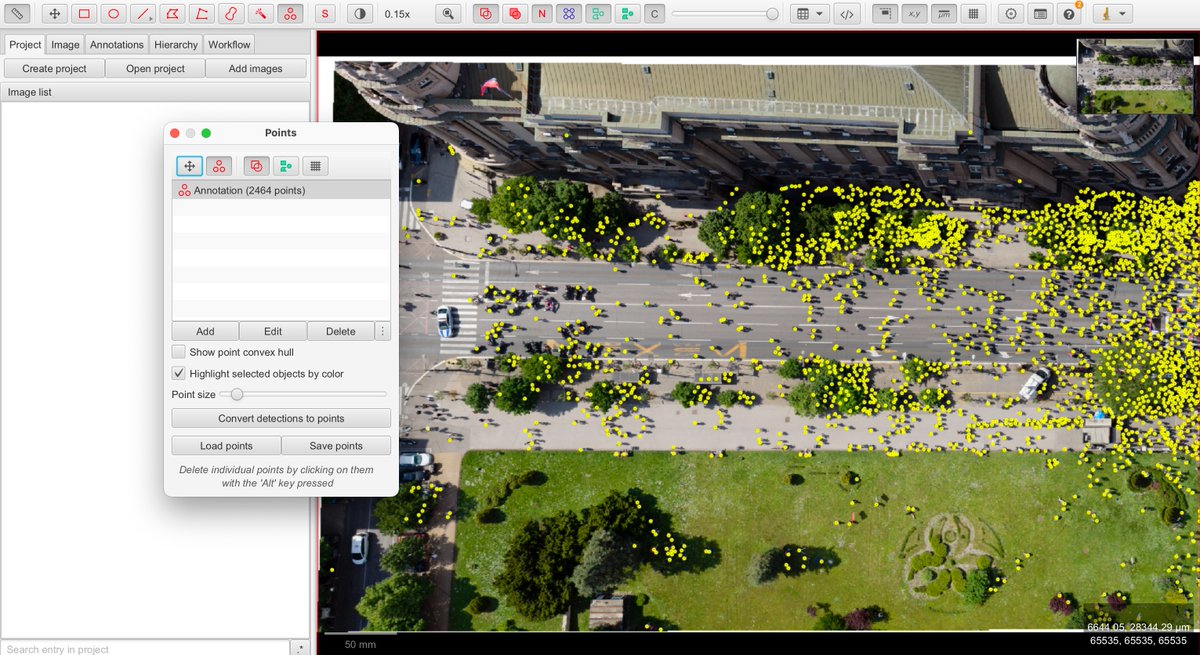Enable Show point convex hull checkbox
This screenshot has width=1200, height=655.
tap(179, 352)
